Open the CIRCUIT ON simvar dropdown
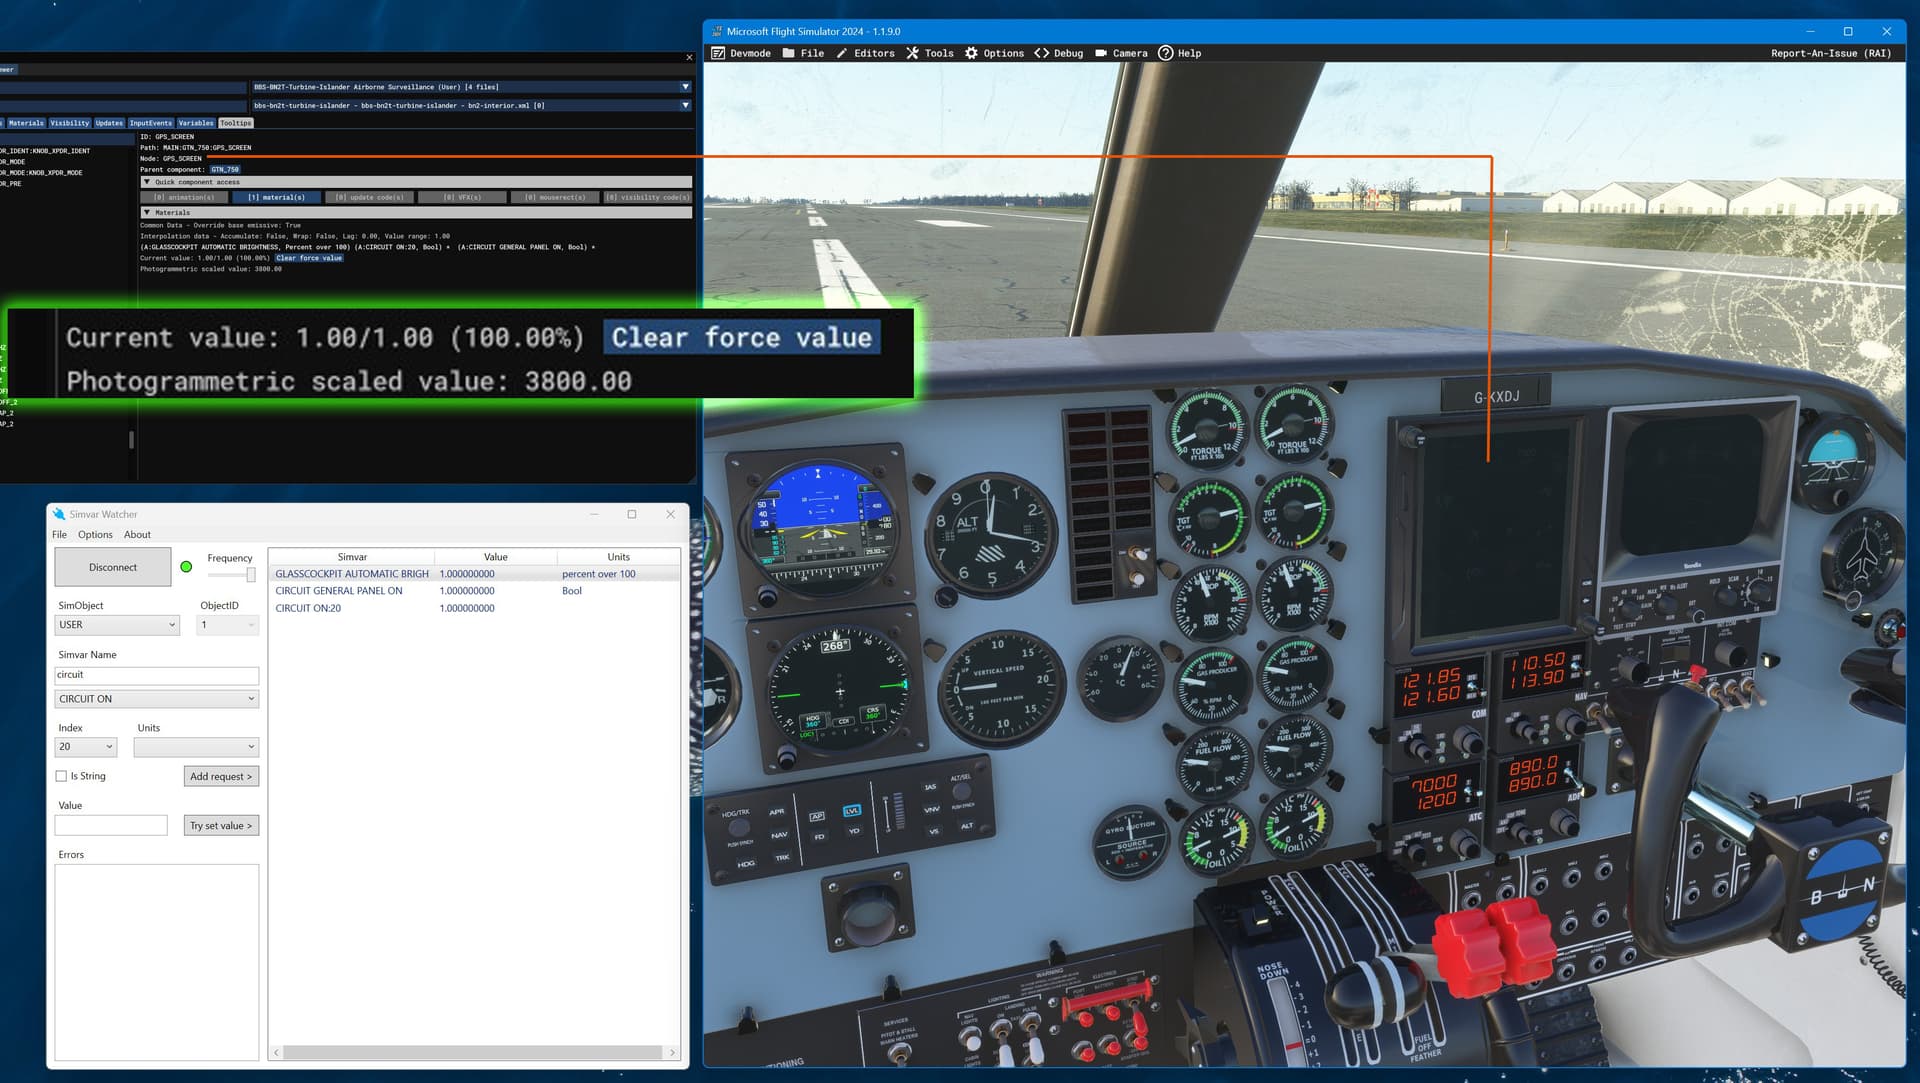Viewport: 1920px width, 1083px height. (x=157, y=699)
